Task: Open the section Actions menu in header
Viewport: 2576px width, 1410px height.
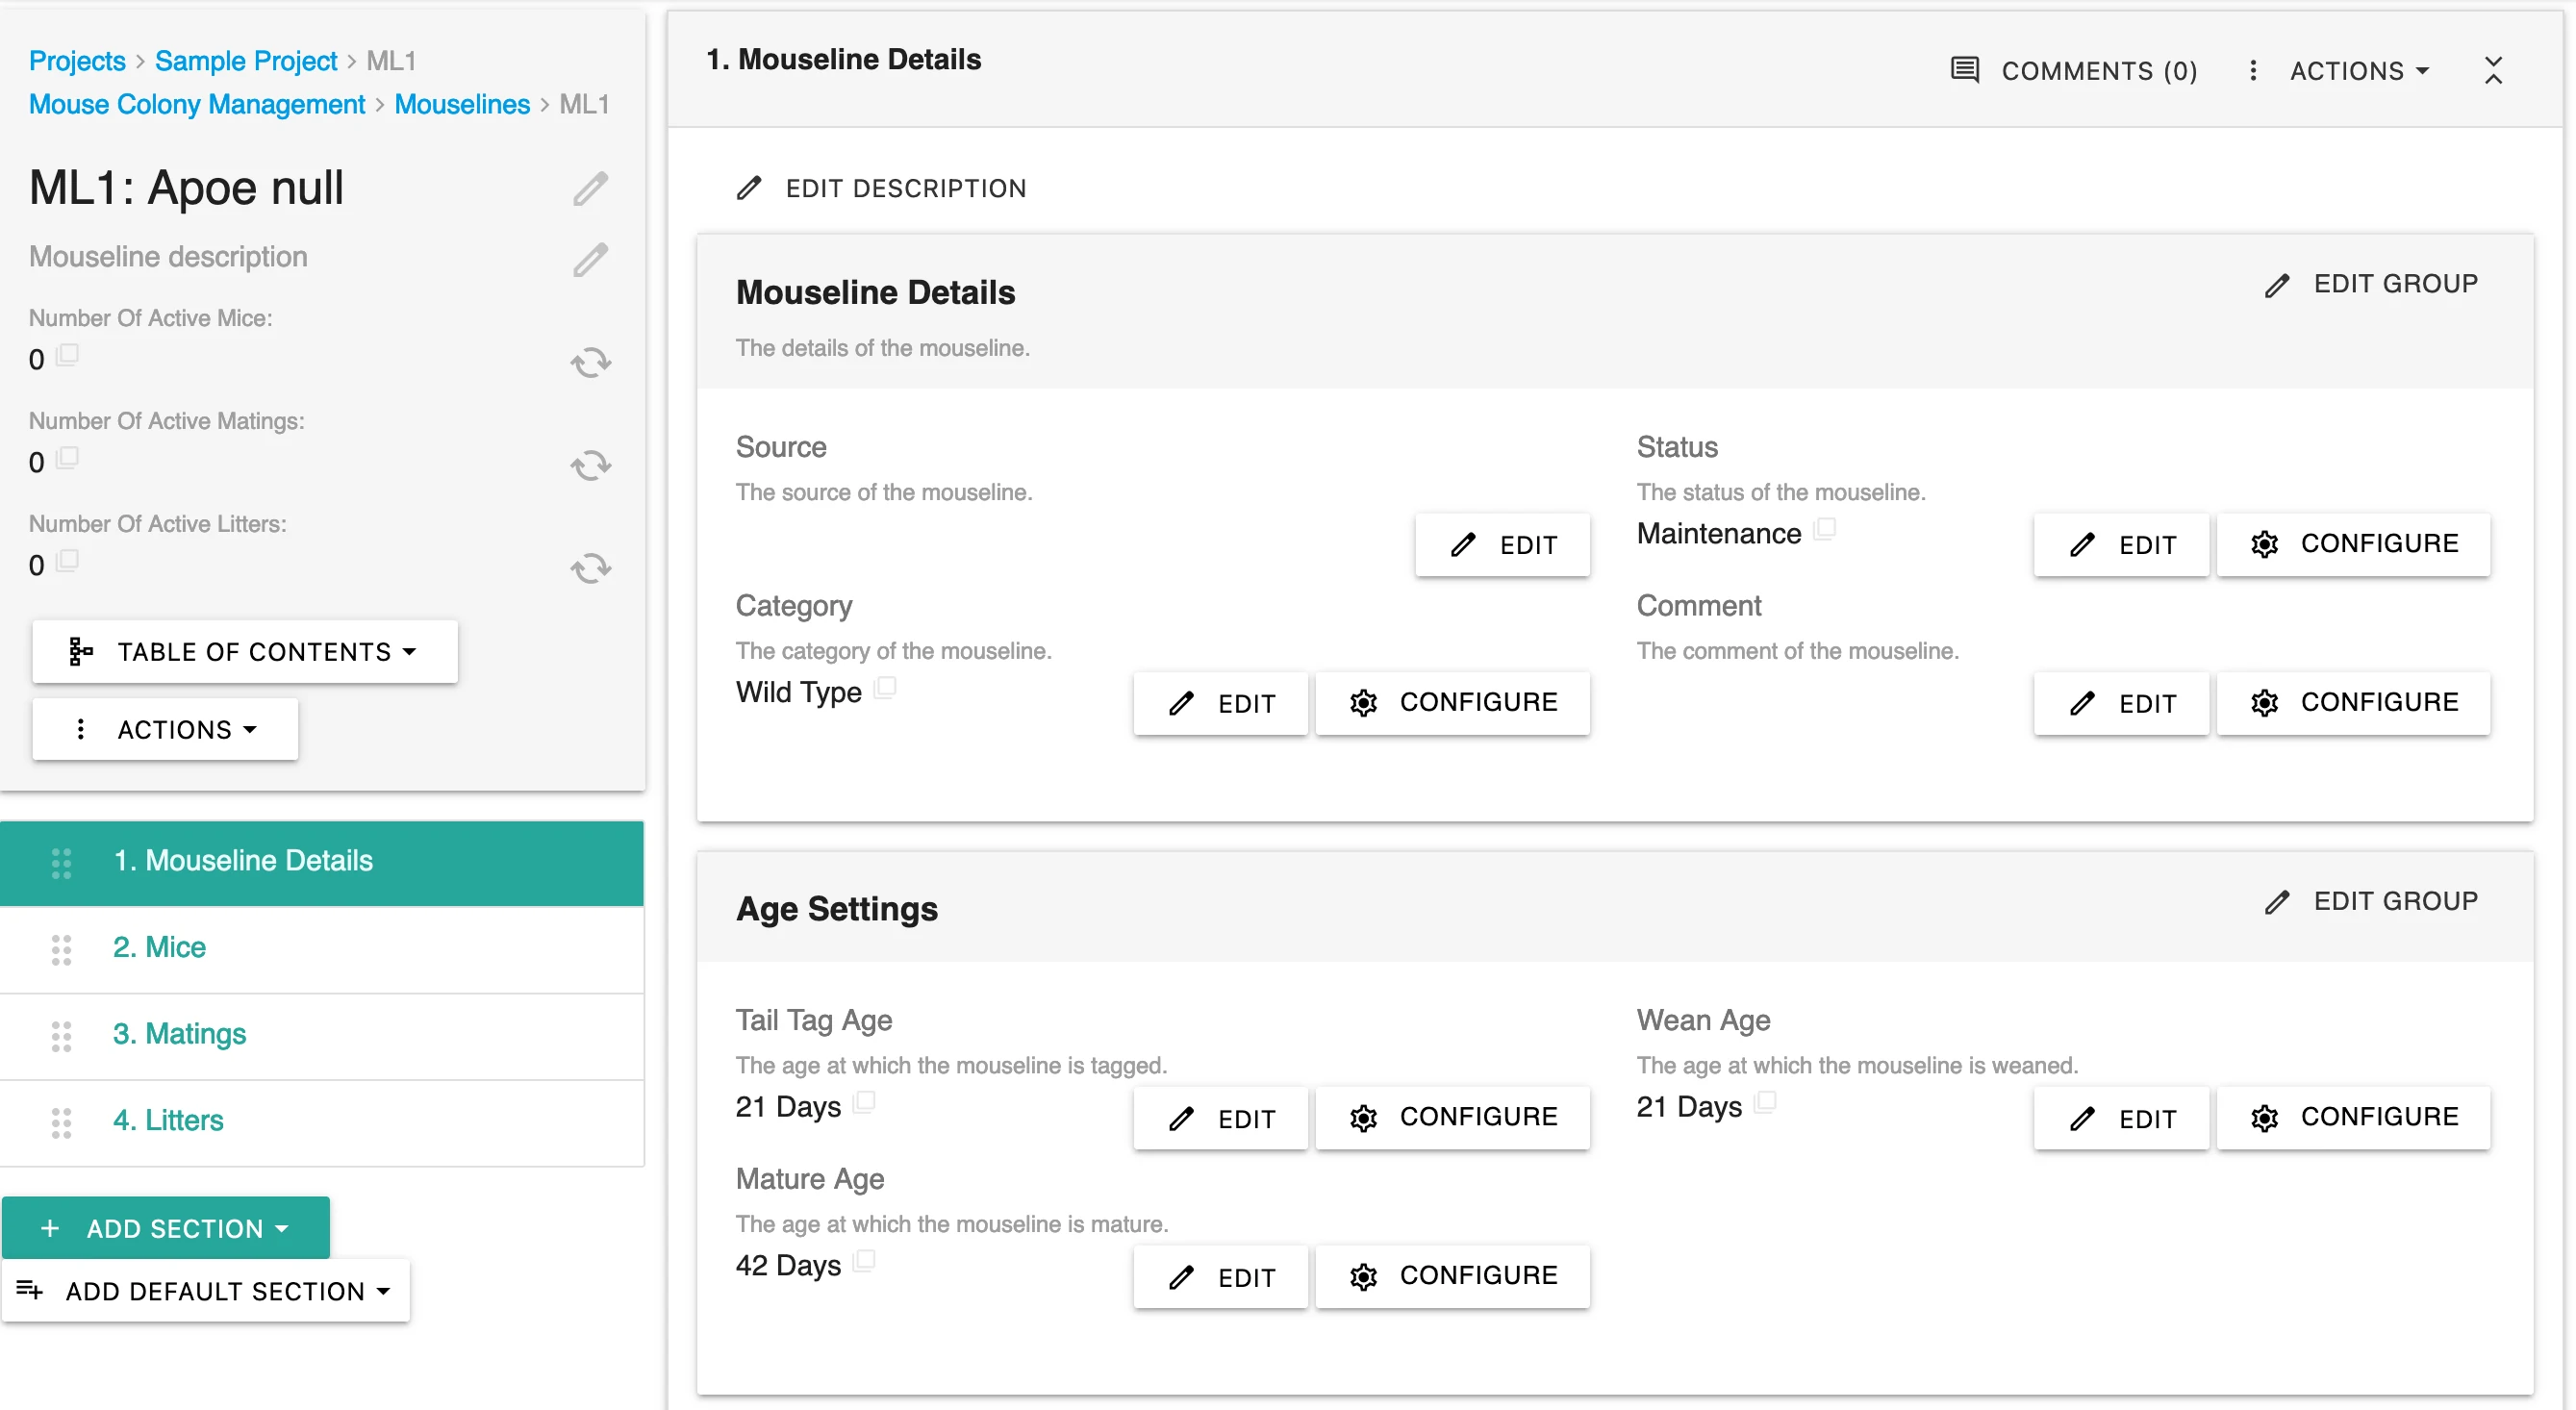Action: (2339, 71)
